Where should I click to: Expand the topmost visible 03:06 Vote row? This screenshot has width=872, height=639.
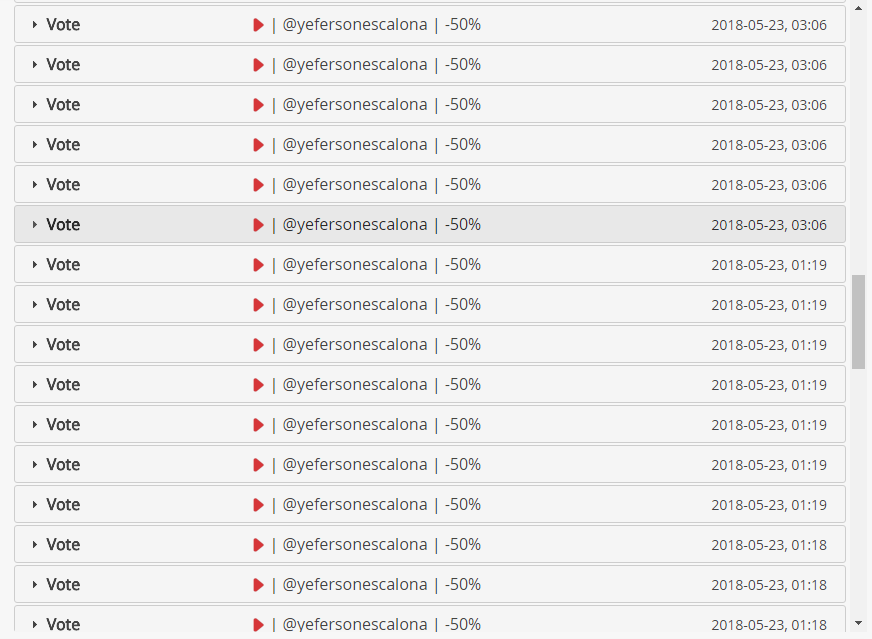click(x=34, y=24)
